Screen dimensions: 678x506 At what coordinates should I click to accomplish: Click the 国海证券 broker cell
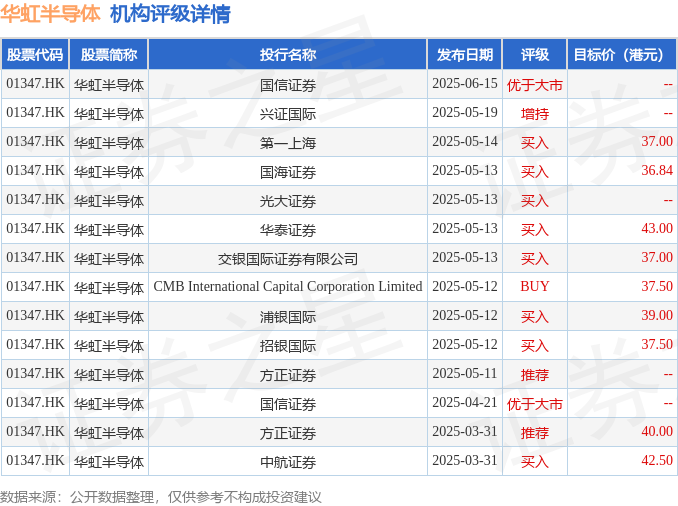pyautogui.click(x=288, y=172)
